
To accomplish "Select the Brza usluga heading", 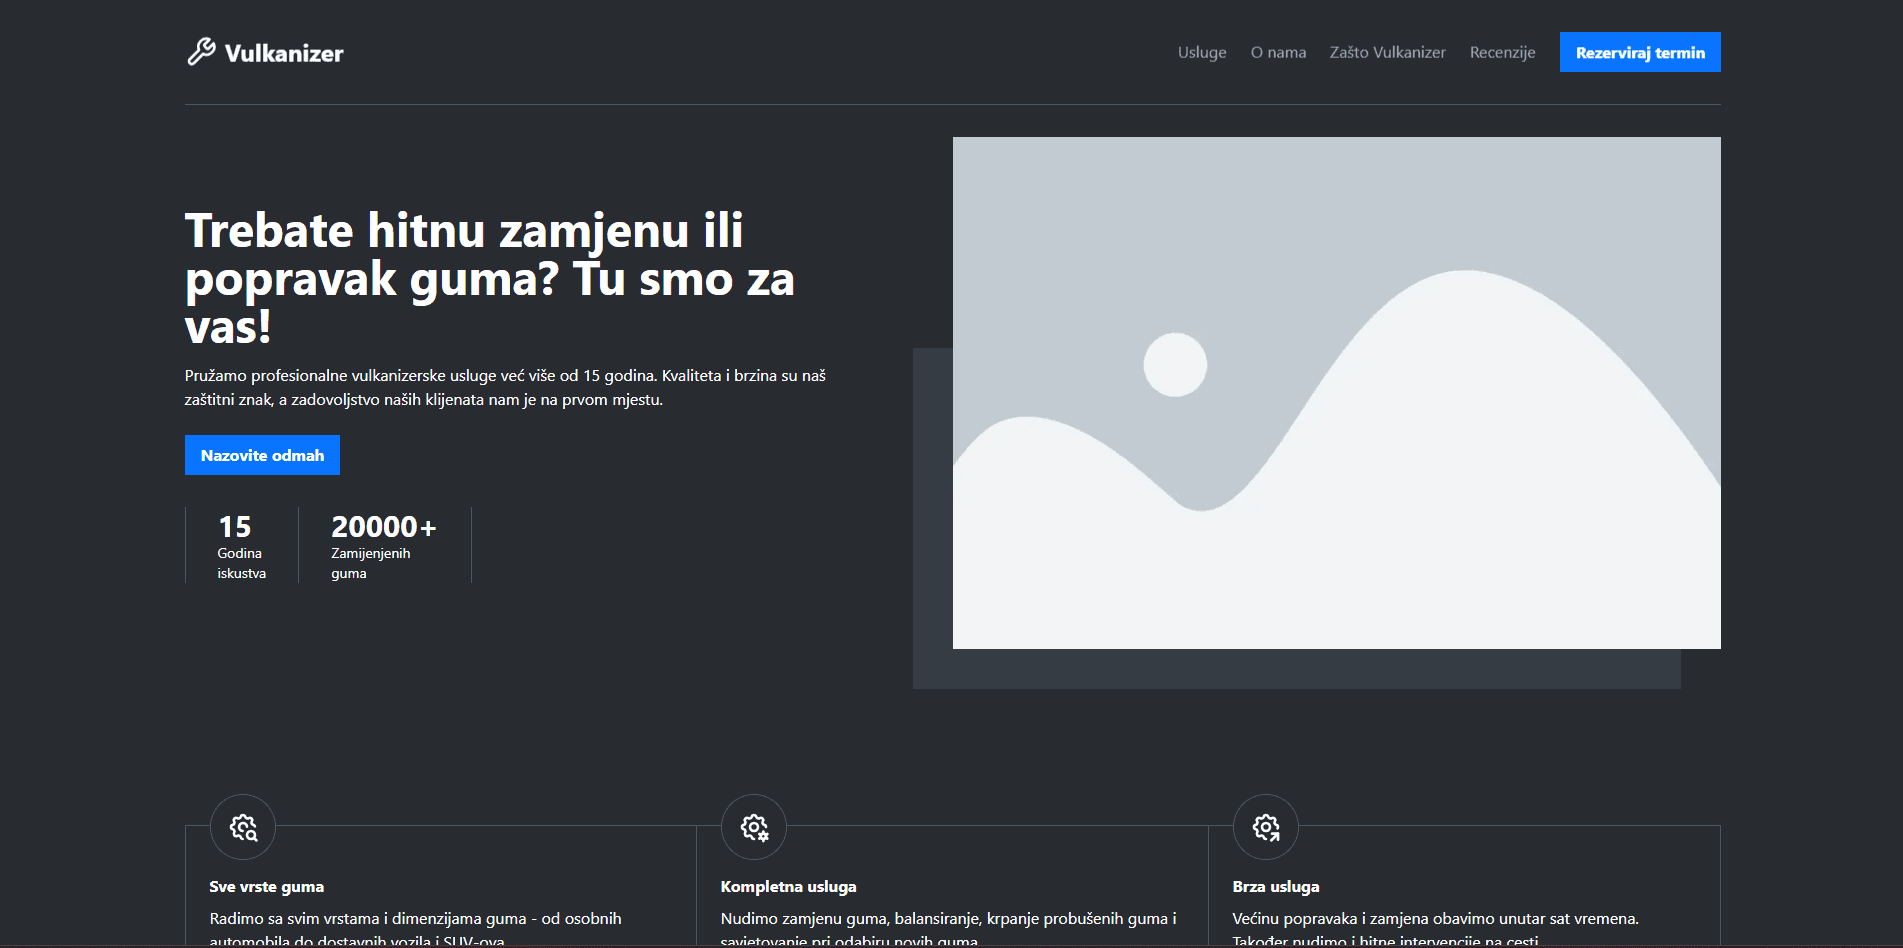I will [1275, 887].
